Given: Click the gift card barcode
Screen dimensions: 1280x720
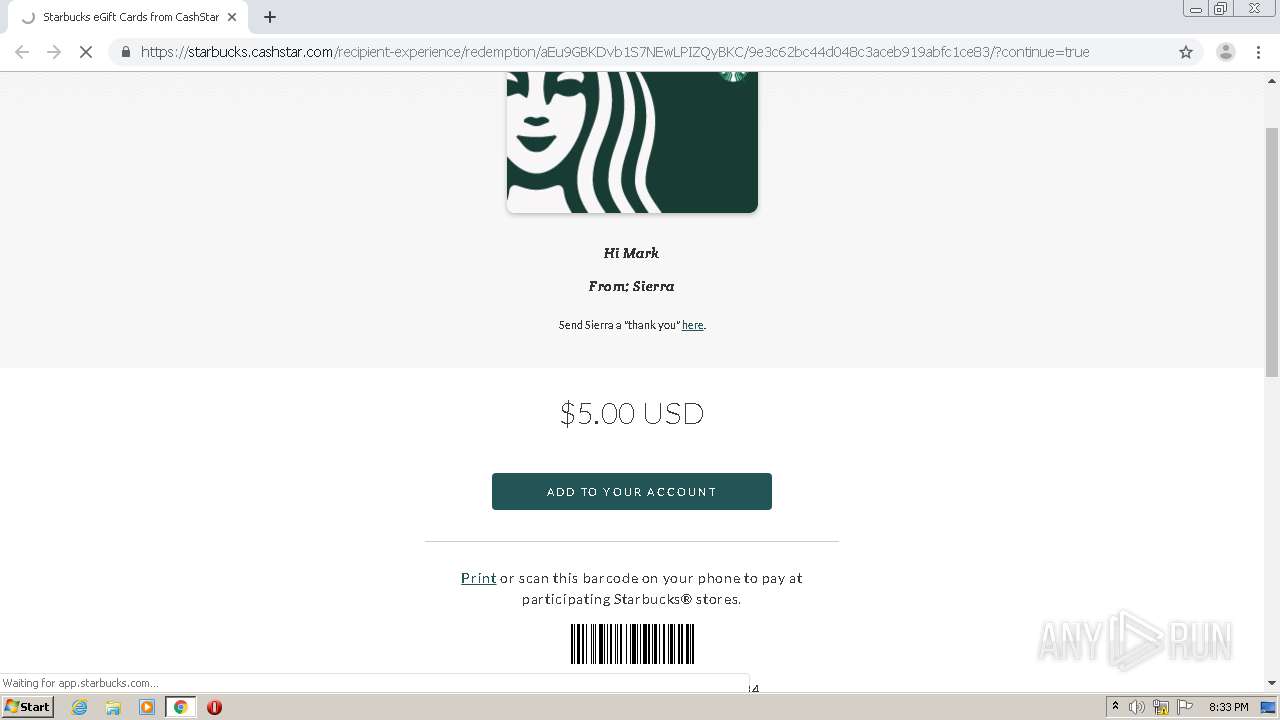Looking at the screenshot, I should pos(632,644).
